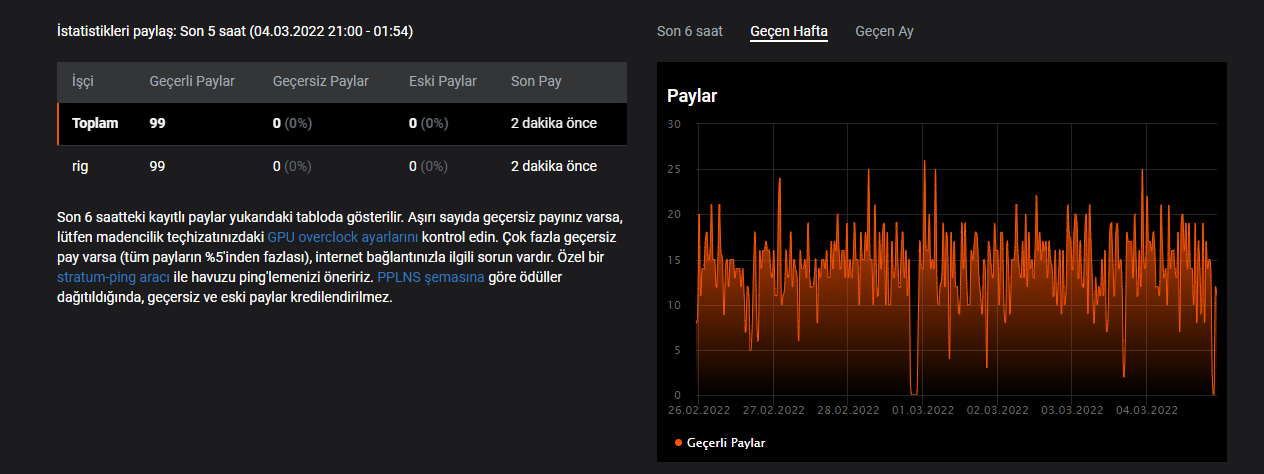The image size is (1264, 474).
Task: Sort by the Eski Paylar column header
Action: click(443, 81)
